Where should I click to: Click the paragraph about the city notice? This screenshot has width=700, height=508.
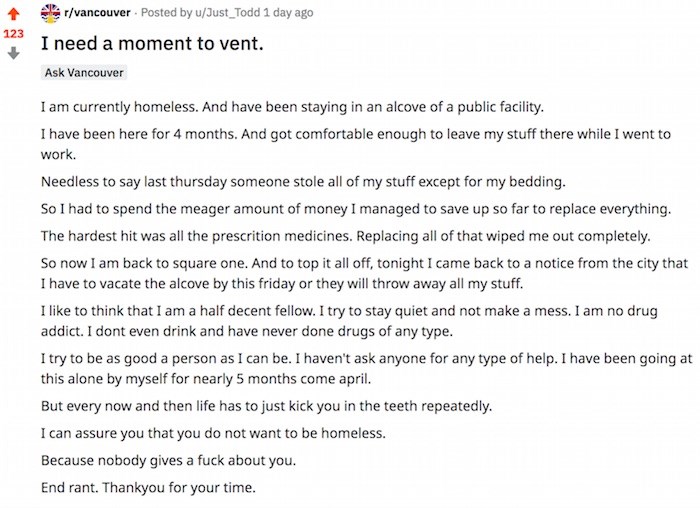point(364,273)
